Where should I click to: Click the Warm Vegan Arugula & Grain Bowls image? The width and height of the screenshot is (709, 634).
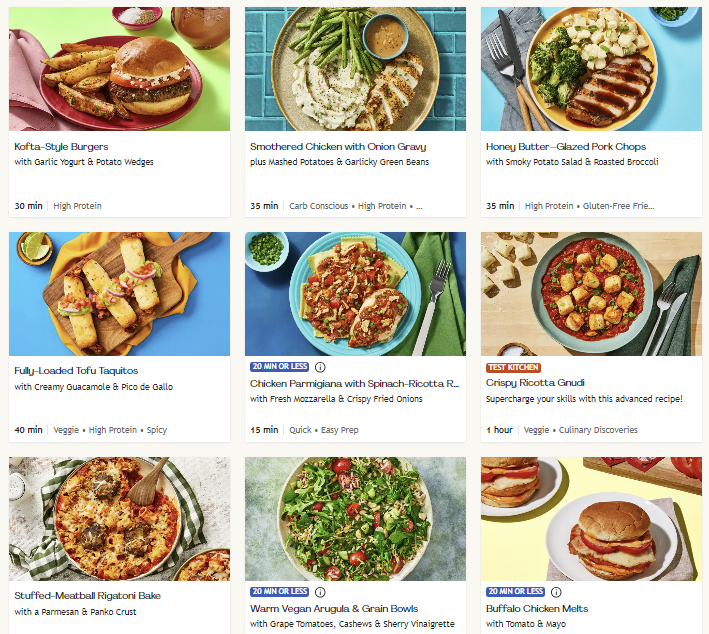[x=355, y=519]
